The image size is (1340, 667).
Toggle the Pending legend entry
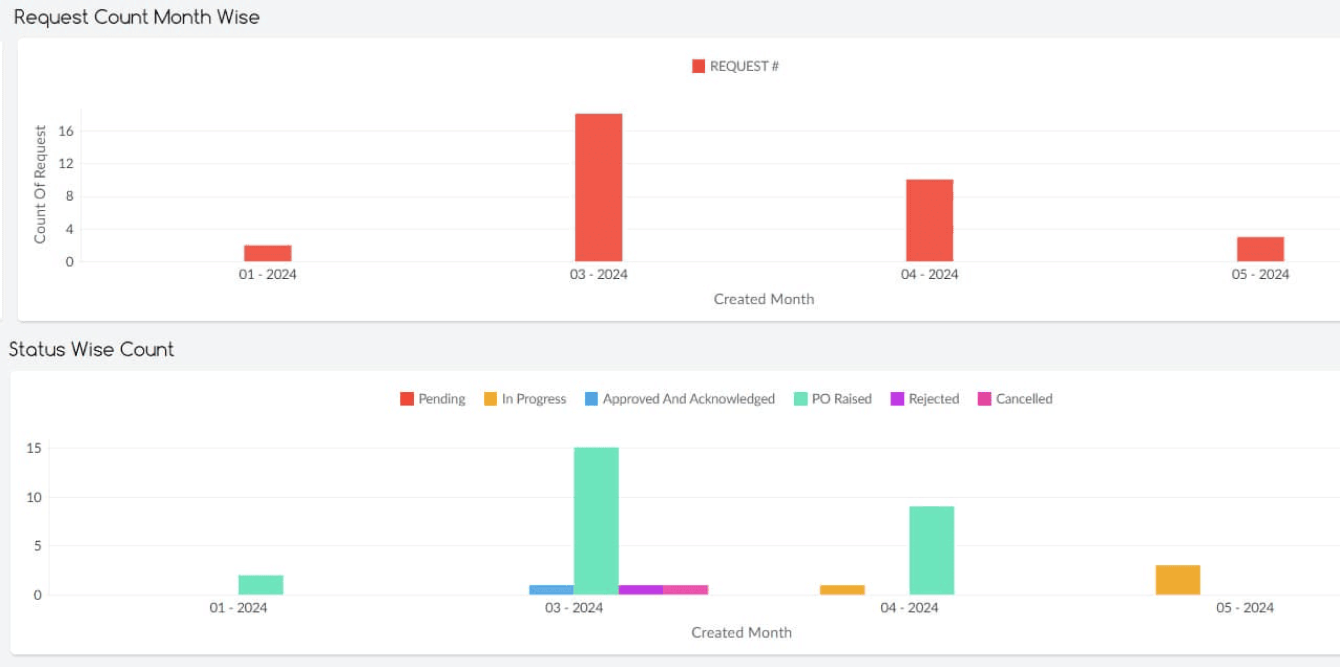click(432, 399)
